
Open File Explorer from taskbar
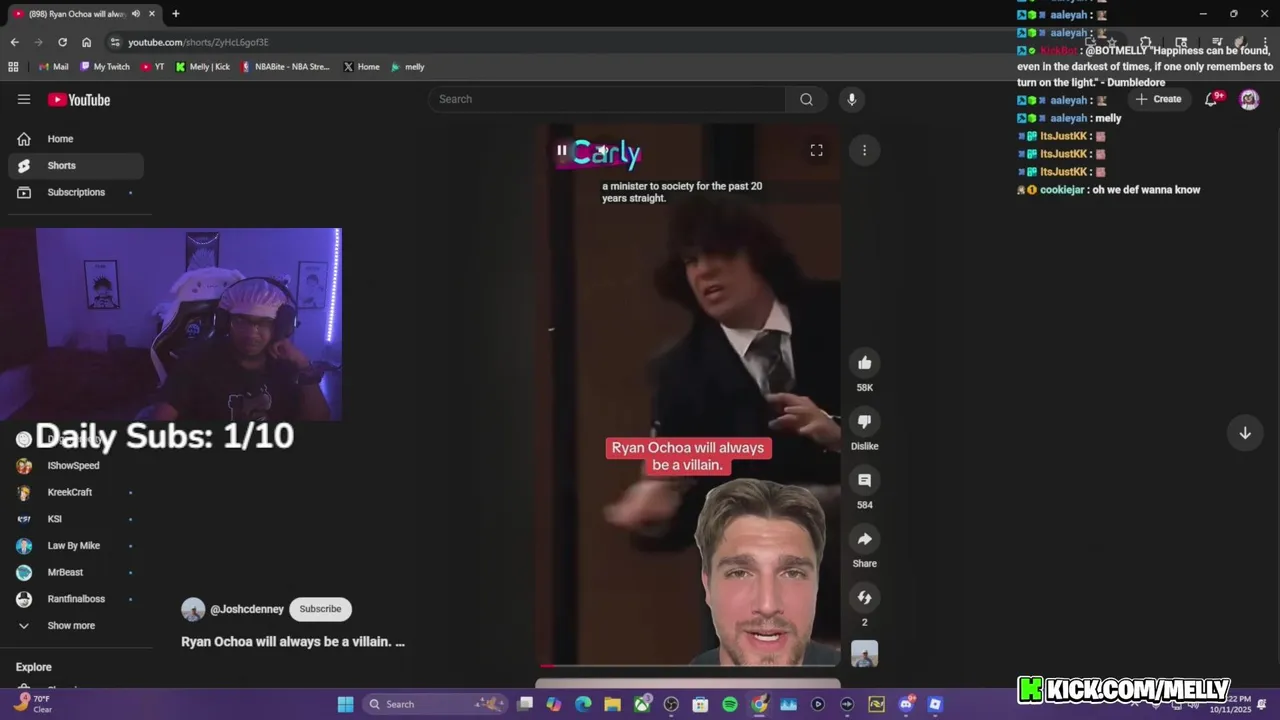[612, 704]
